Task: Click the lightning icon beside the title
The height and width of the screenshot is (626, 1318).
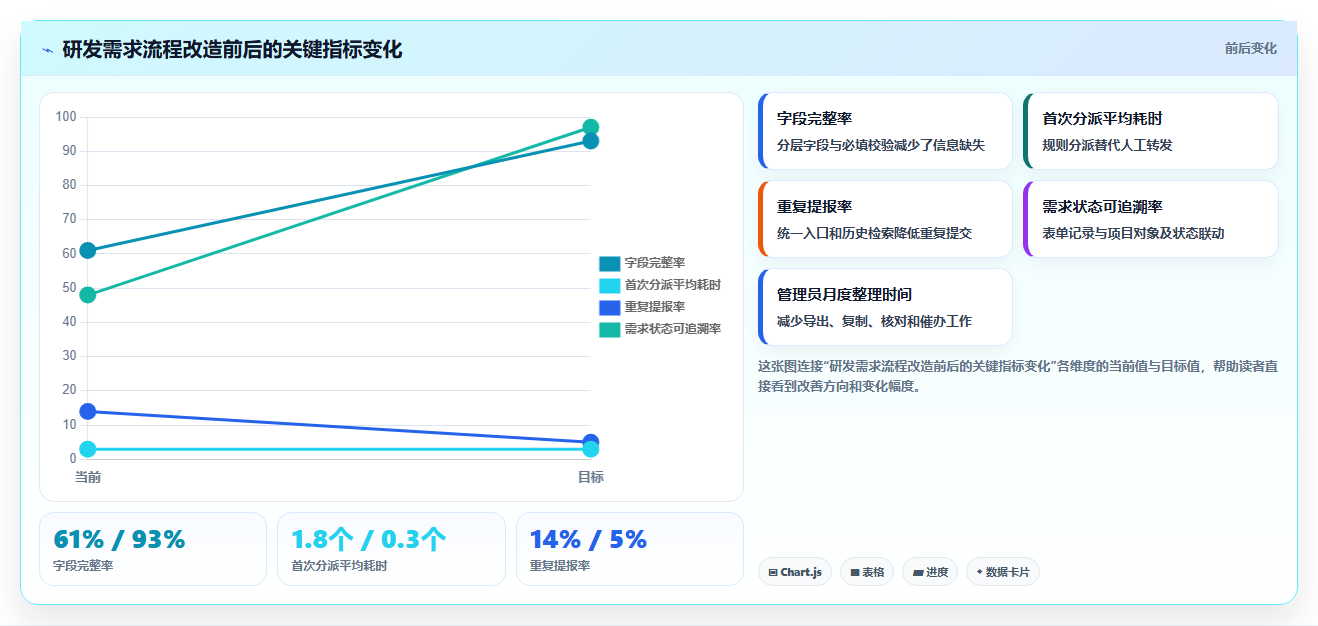Action: click(x=47, y=49)
